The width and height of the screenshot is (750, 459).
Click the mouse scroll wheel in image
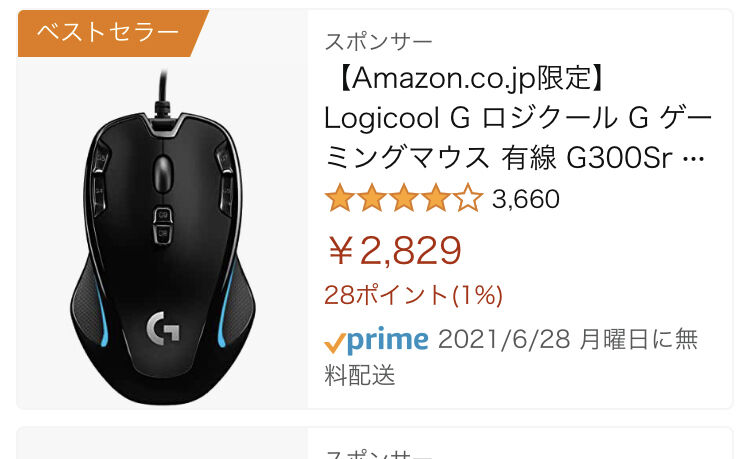[x=163, y=174]
